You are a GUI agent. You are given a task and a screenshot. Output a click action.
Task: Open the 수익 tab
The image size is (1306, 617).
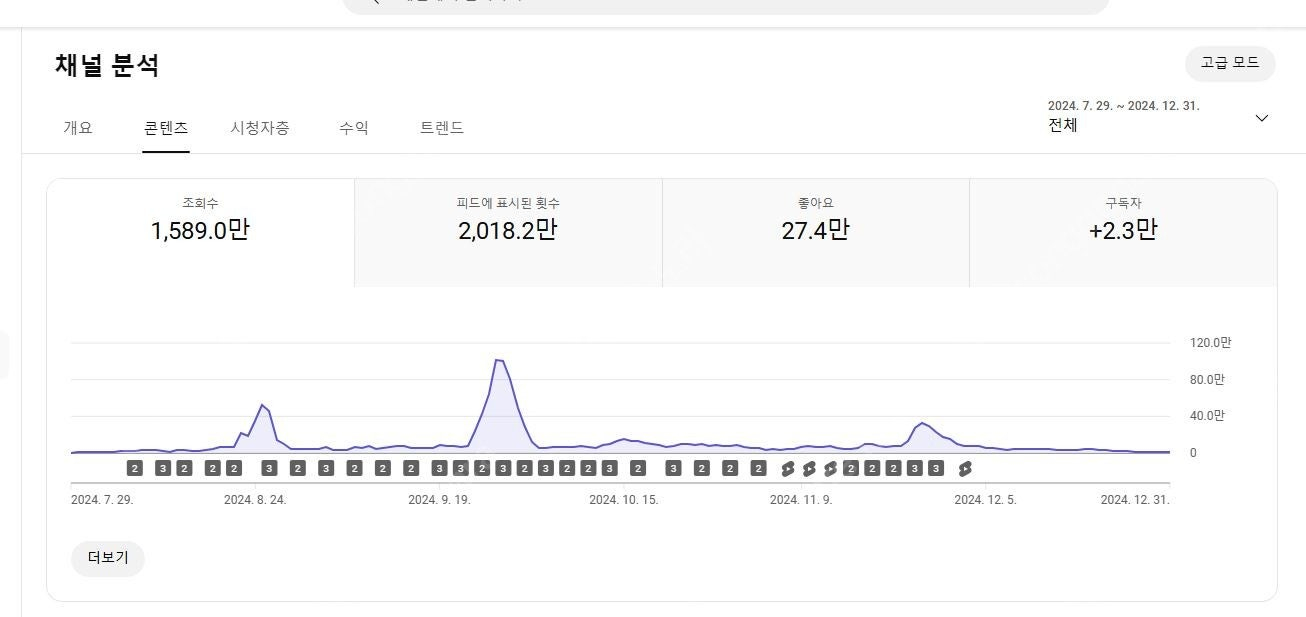(x=352, y=127)
